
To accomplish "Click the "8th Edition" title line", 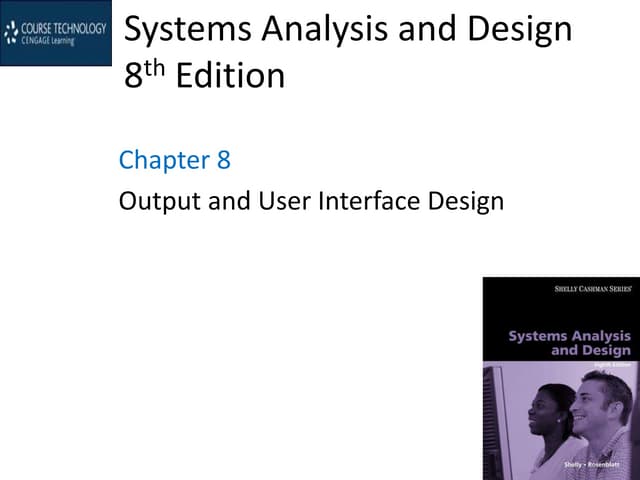I will tap(204, 76).
